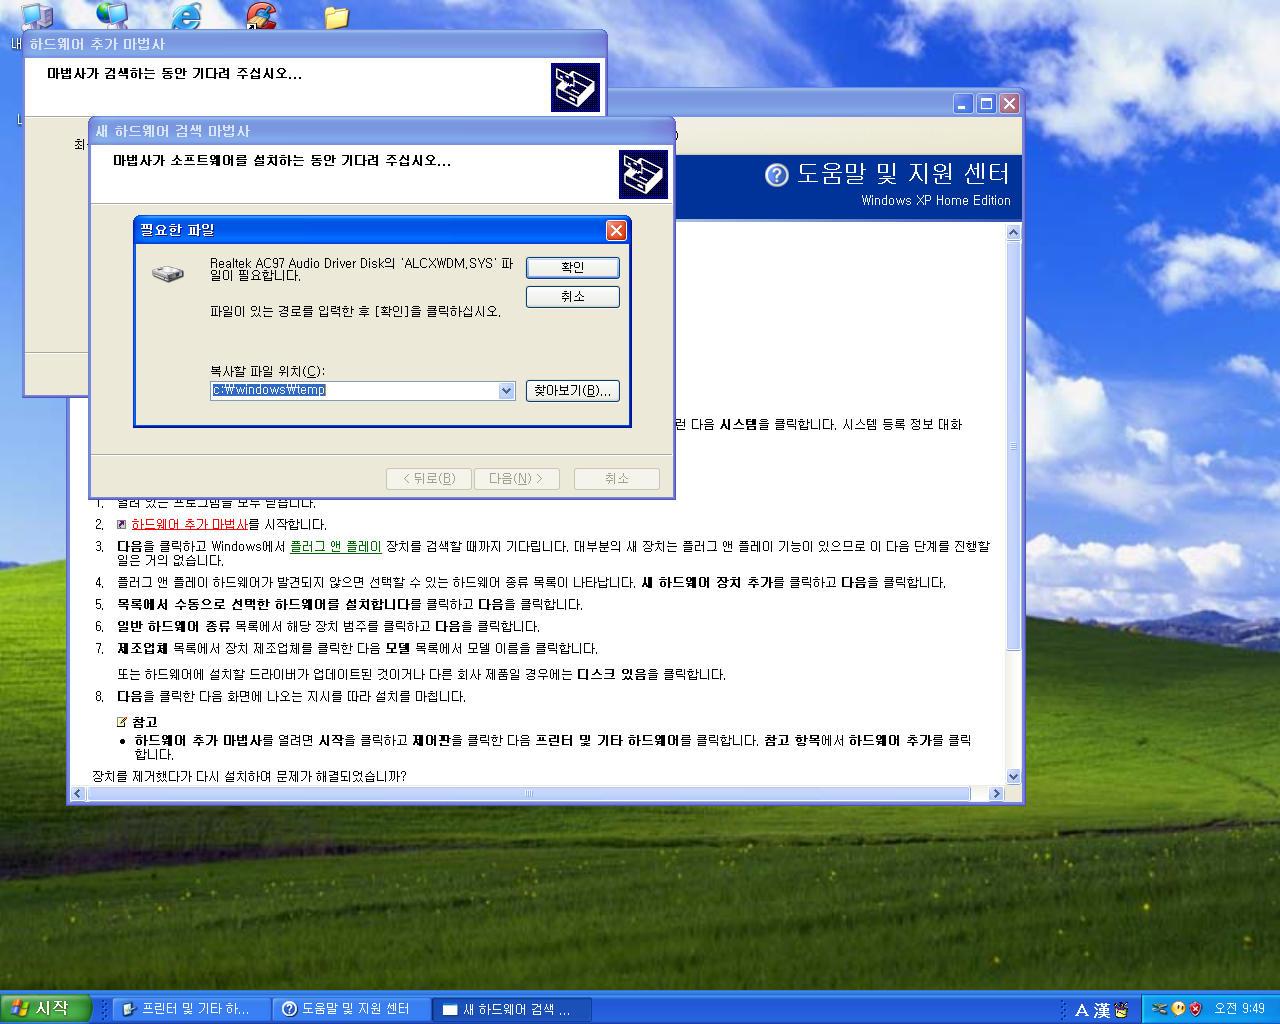Click the help window's vertical scrollbar down arrow
The width and height of the screenshot is (1280, 1024).
(x=1013, y=776)
